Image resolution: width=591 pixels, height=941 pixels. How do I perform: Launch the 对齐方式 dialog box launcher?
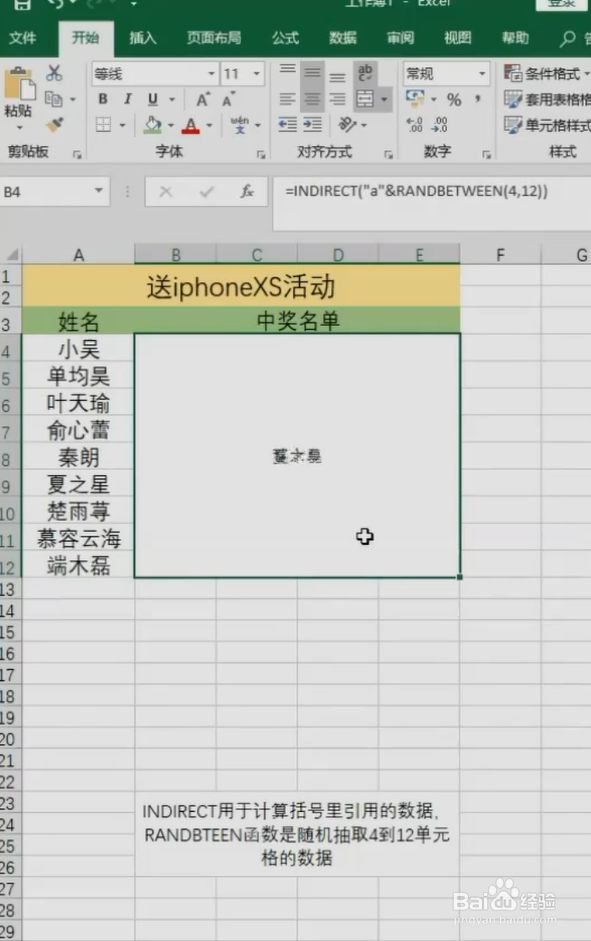[389, 155]
